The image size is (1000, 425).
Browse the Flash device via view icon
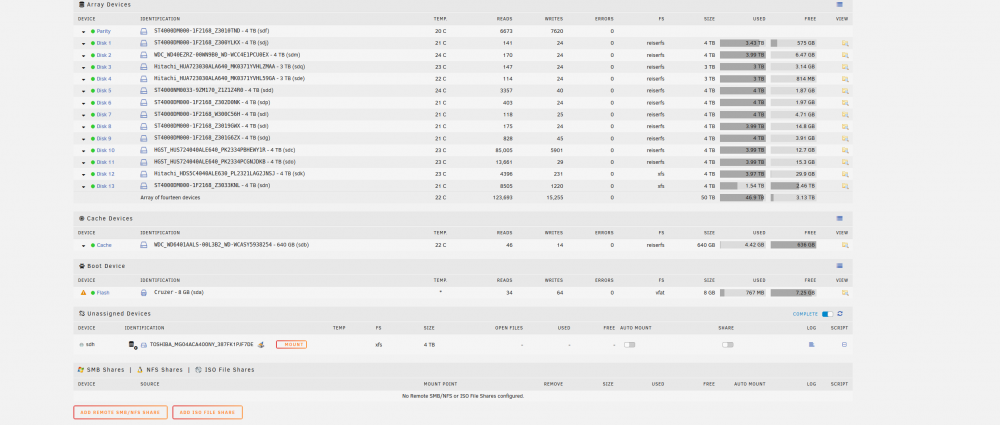[x=844, y=293]
